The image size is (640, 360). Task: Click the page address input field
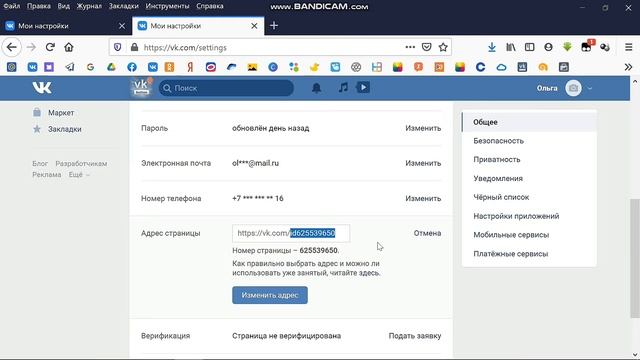click(x=291, y=233)
